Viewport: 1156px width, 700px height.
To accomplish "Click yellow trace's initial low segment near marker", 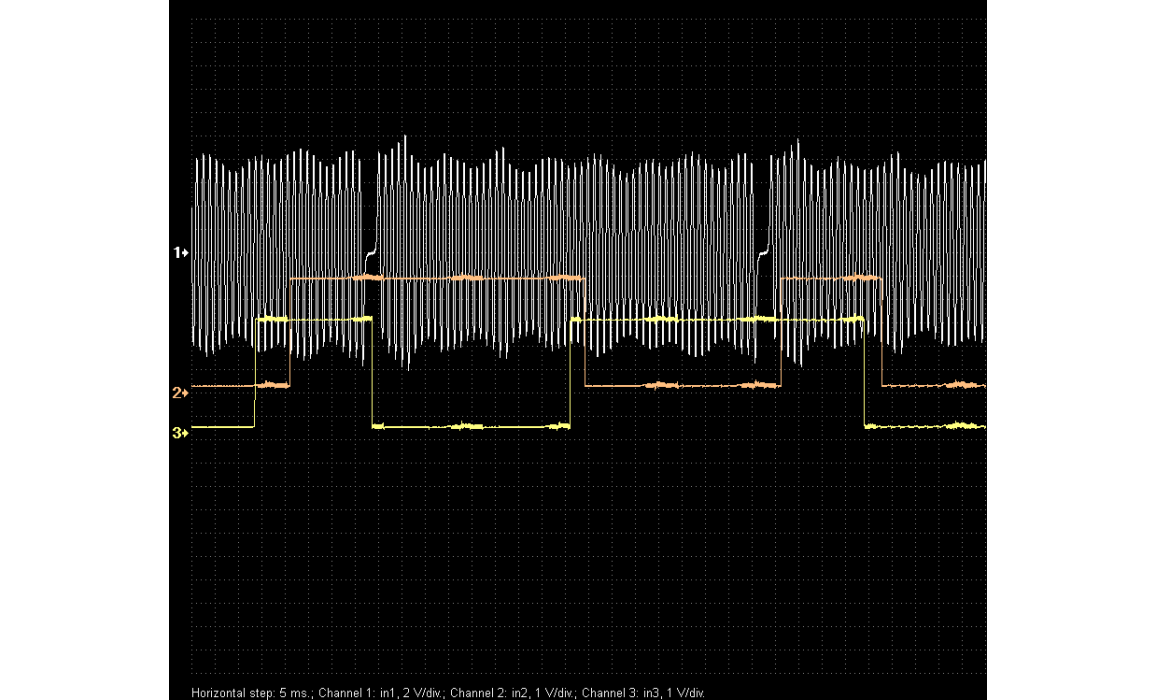I will pos(222,426).
